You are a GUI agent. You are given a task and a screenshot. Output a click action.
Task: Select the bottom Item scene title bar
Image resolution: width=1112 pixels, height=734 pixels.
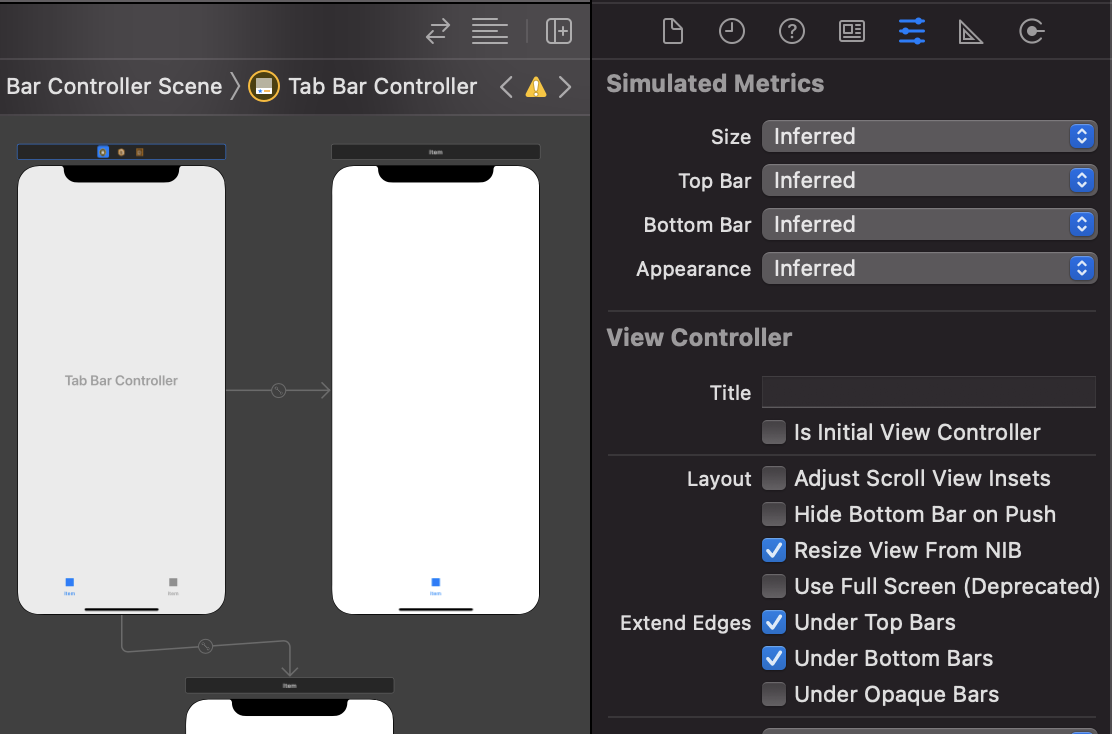point(289,686)
